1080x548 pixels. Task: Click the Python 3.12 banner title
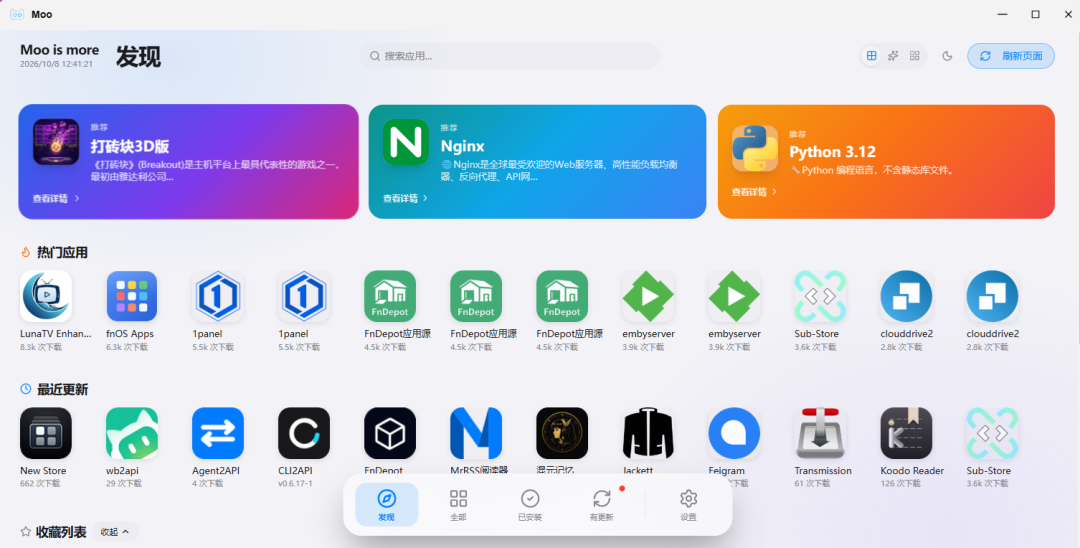tap(832, 152)
